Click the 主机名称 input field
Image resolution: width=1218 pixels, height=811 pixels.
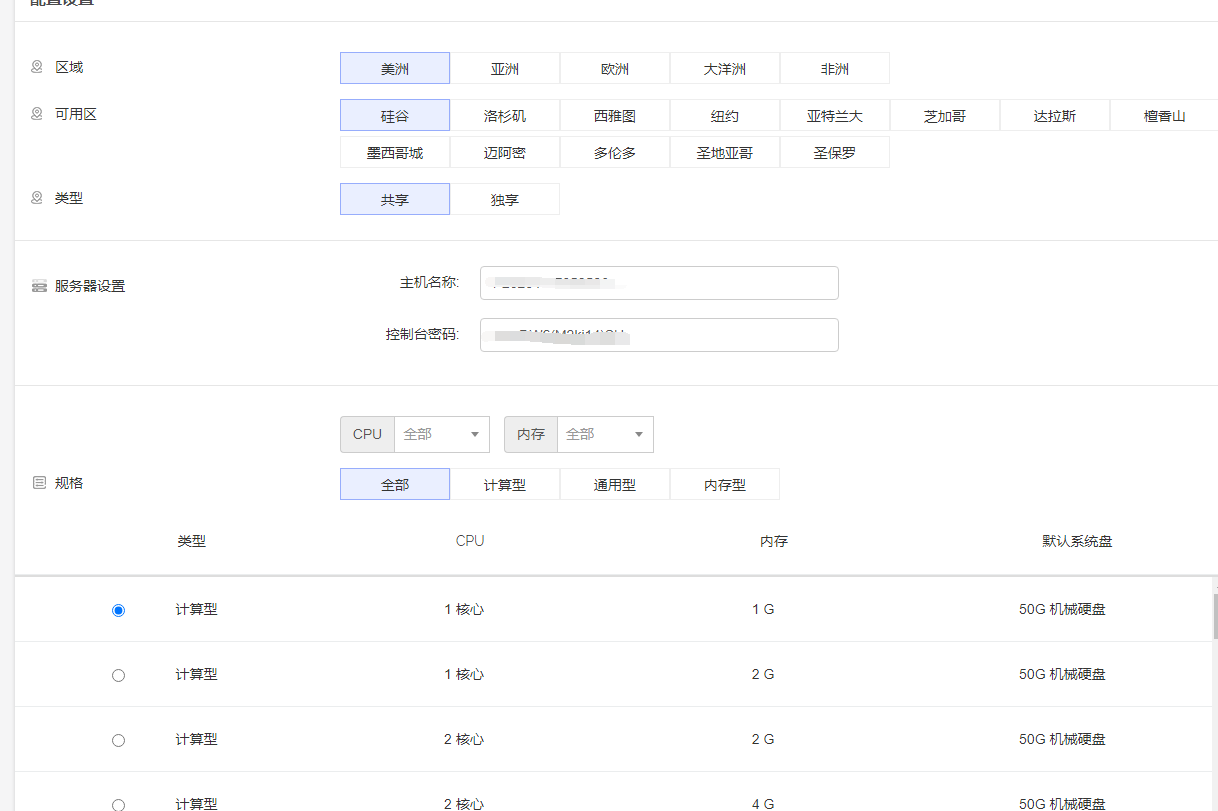(x=659, y=283)
